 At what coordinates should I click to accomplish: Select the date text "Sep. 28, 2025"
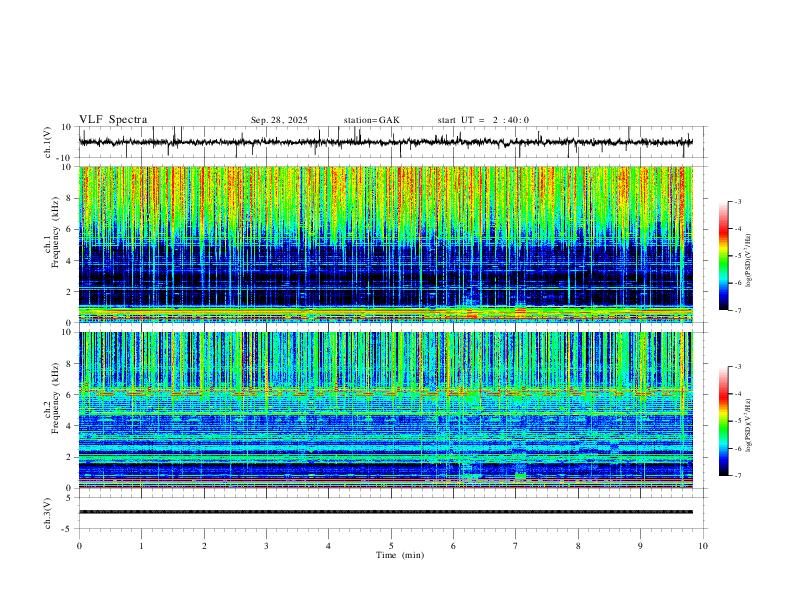click(279, 120)
